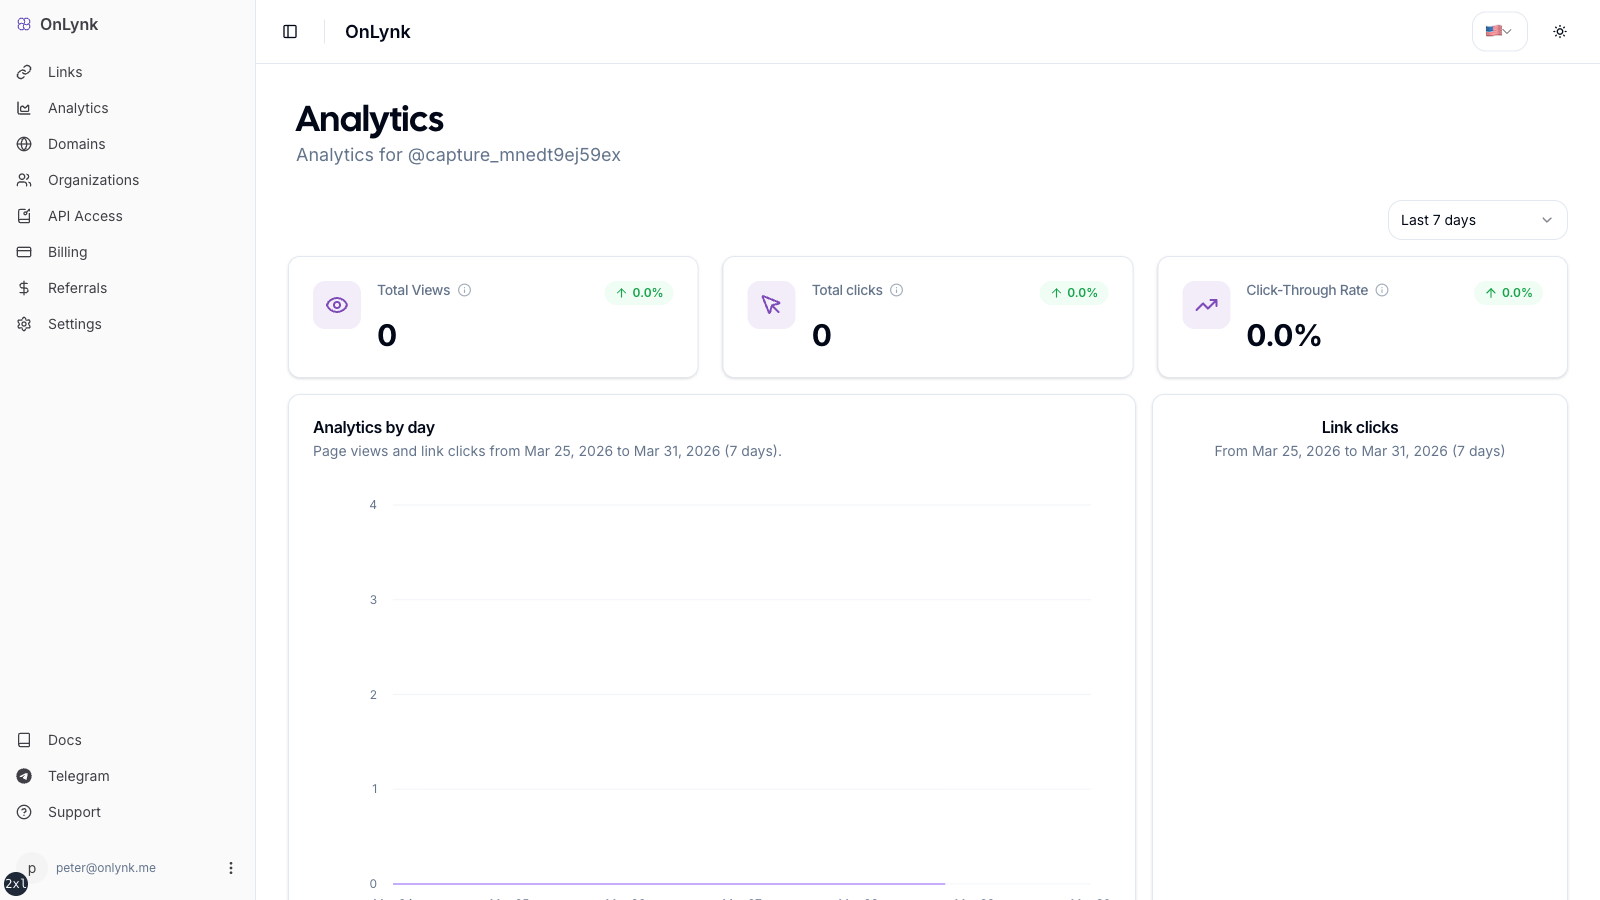Viewport: 1600px width, 900px height.
Task: Open API Access from the sidebar
Action: (x=85, y=215)
